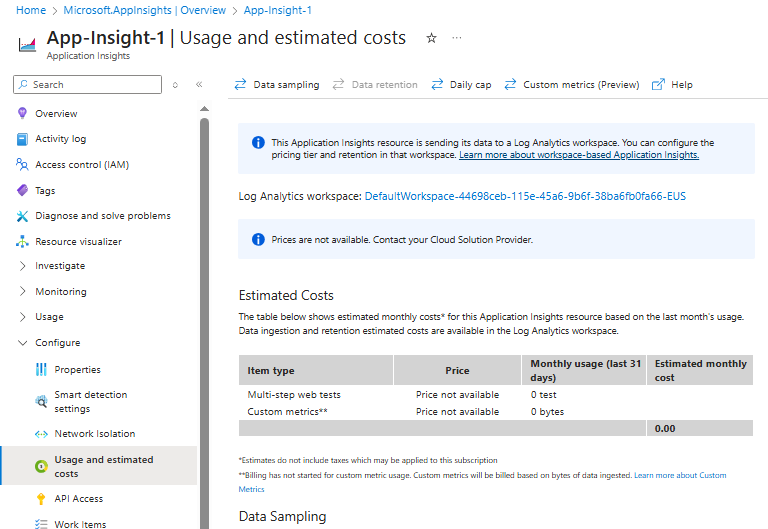The width and height of the screenshot is (768, 529).
Task: Expand the Investigate section
Action: 22,265
